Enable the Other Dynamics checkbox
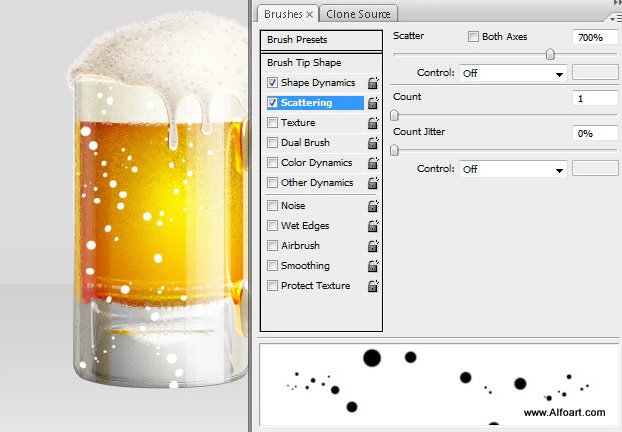 [272, 182]
